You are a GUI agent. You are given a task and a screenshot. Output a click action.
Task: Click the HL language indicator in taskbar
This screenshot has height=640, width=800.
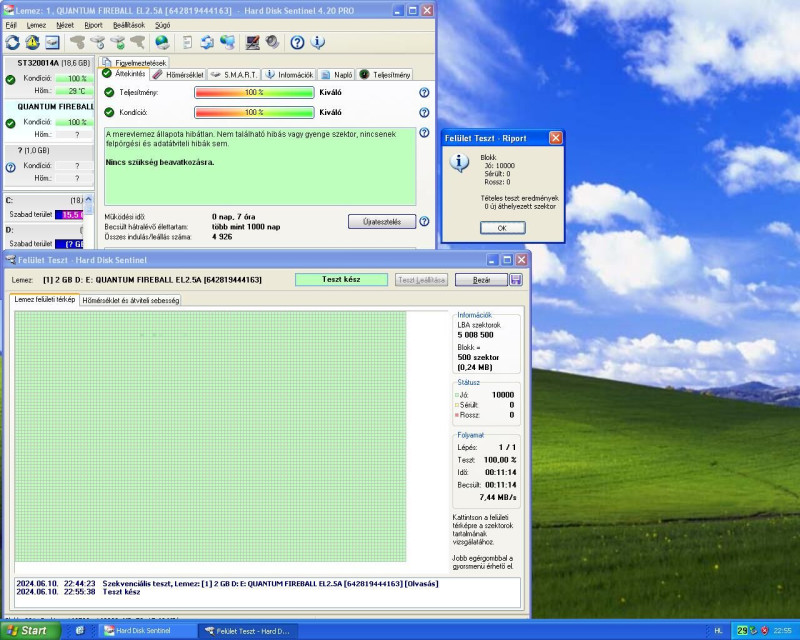[x=718, y=631]
